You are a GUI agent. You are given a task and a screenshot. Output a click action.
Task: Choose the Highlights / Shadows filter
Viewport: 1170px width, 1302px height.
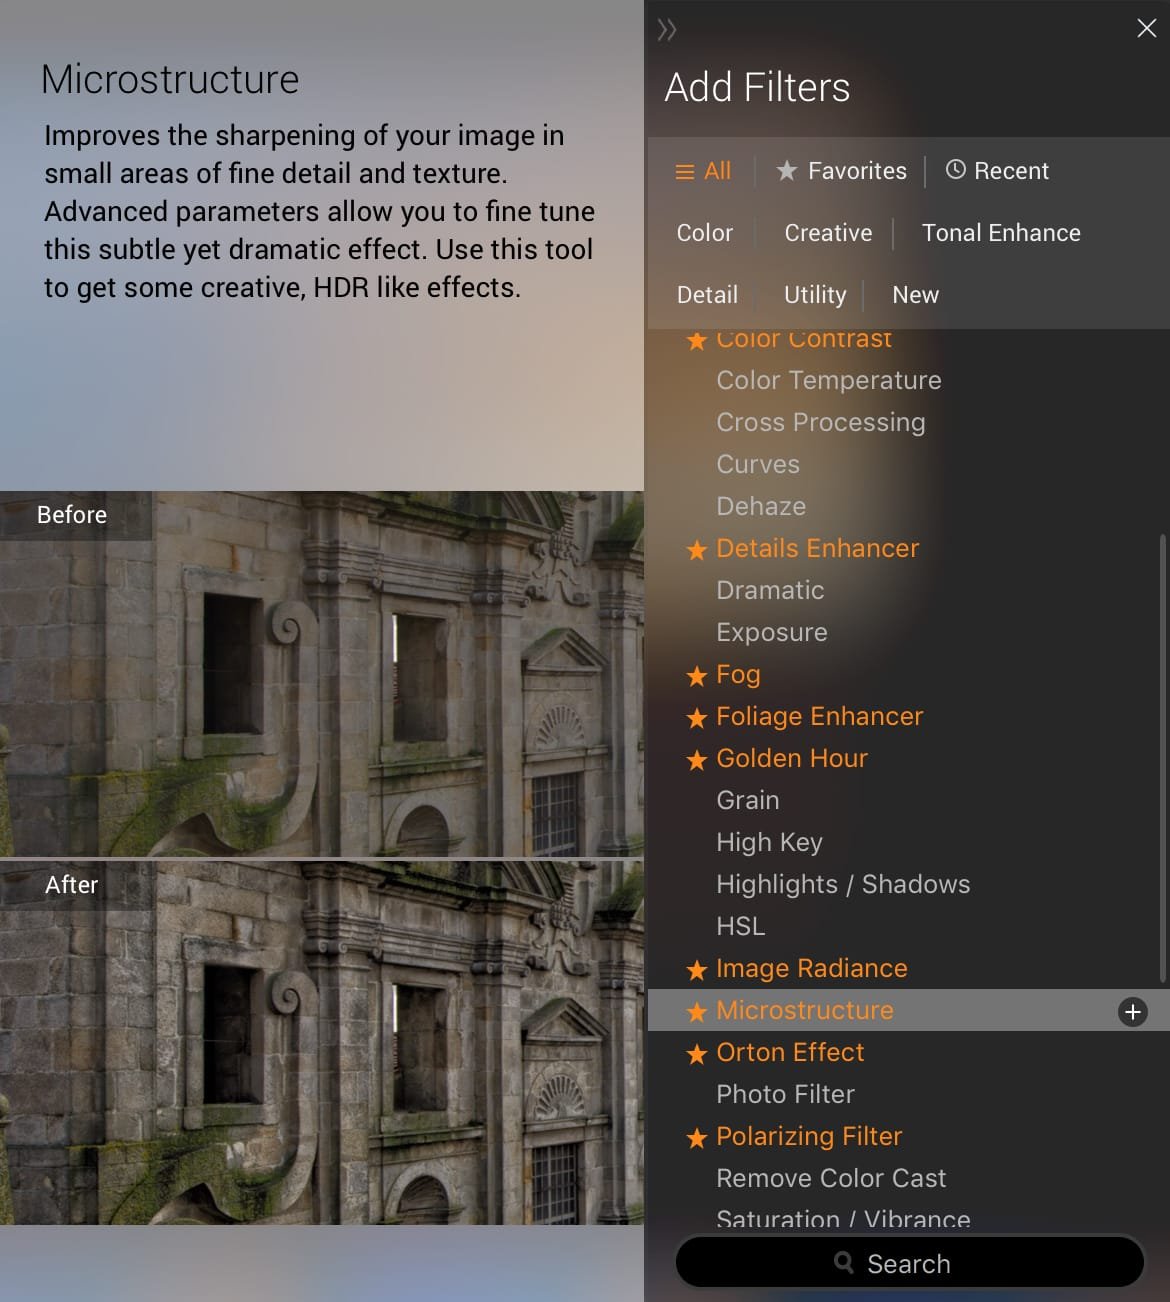pyautogui.click(x=843, y=884)
